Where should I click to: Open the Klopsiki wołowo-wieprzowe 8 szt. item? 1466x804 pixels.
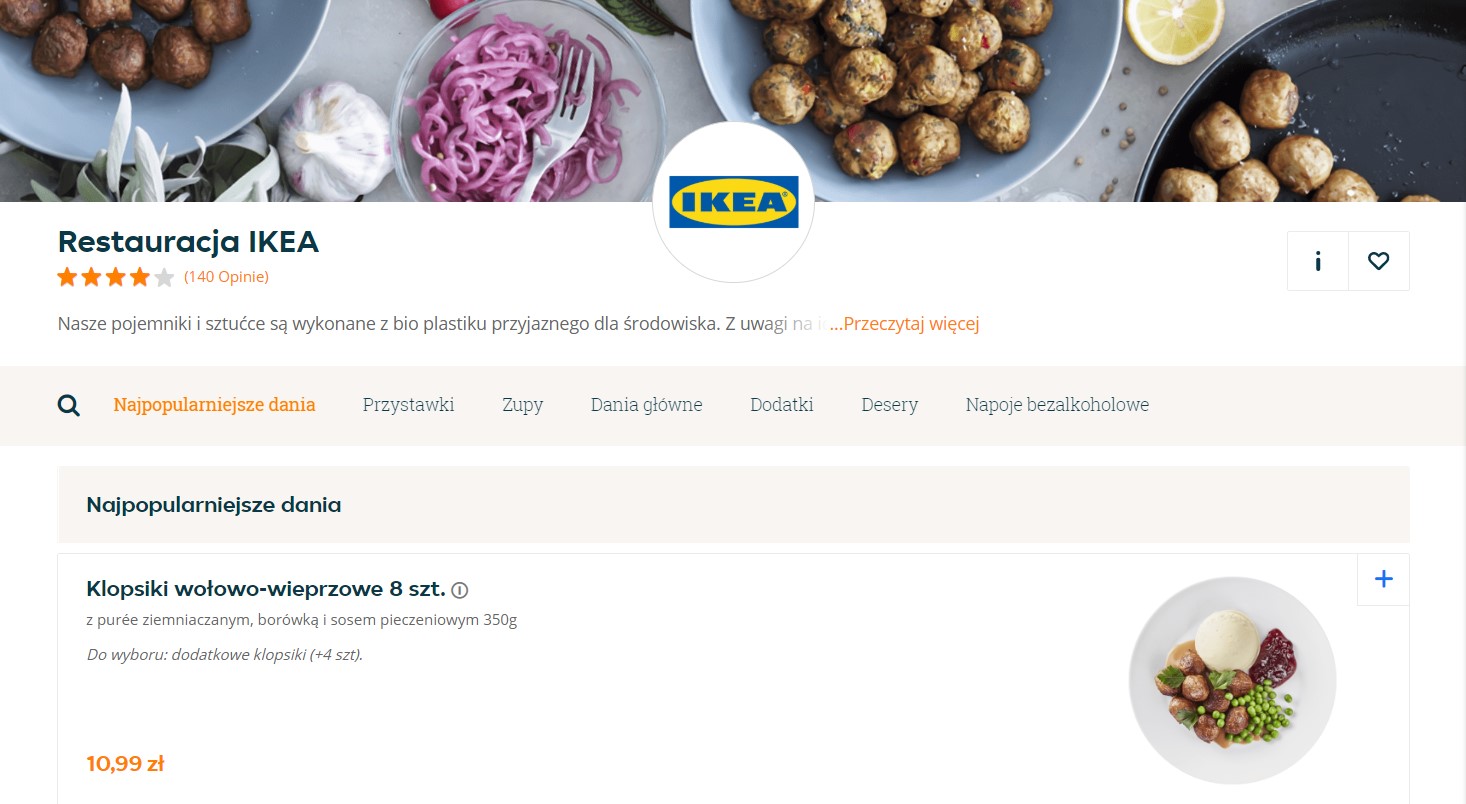[266, 588]
